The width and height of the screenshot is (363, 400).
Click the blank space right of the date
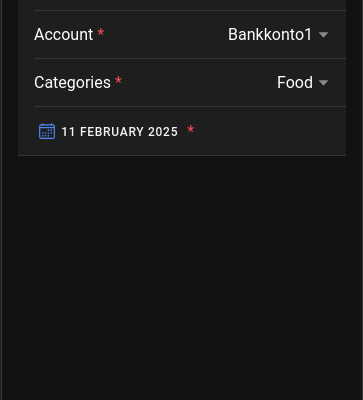[270, 131]
